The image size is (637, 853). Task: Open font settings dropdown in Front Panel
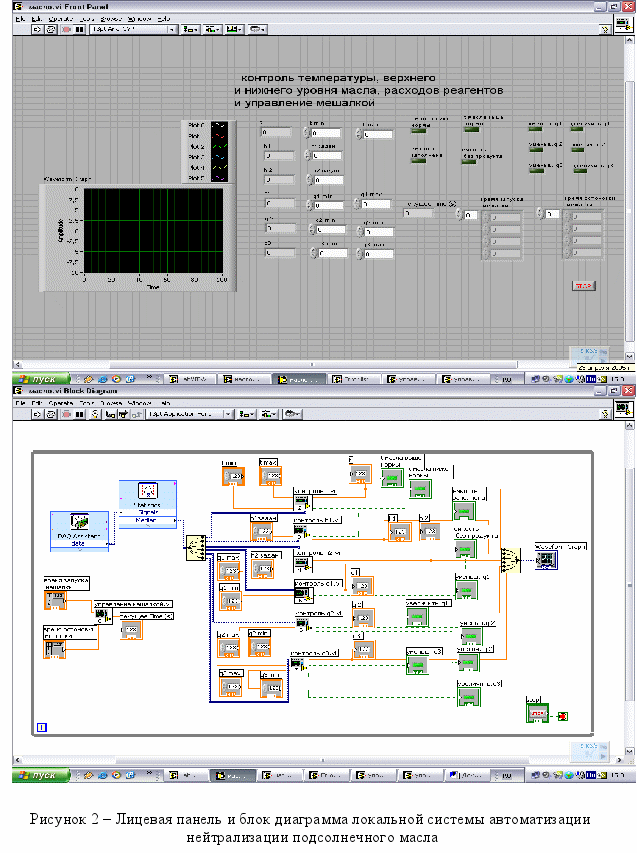(x=133, y=29)
